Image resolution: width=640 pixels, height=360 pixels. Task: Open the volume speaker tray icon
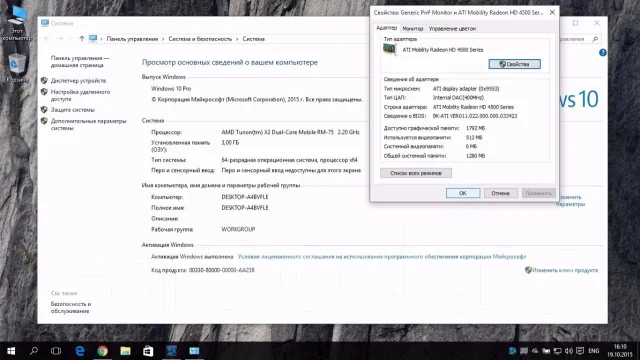(x=568, y=351)
